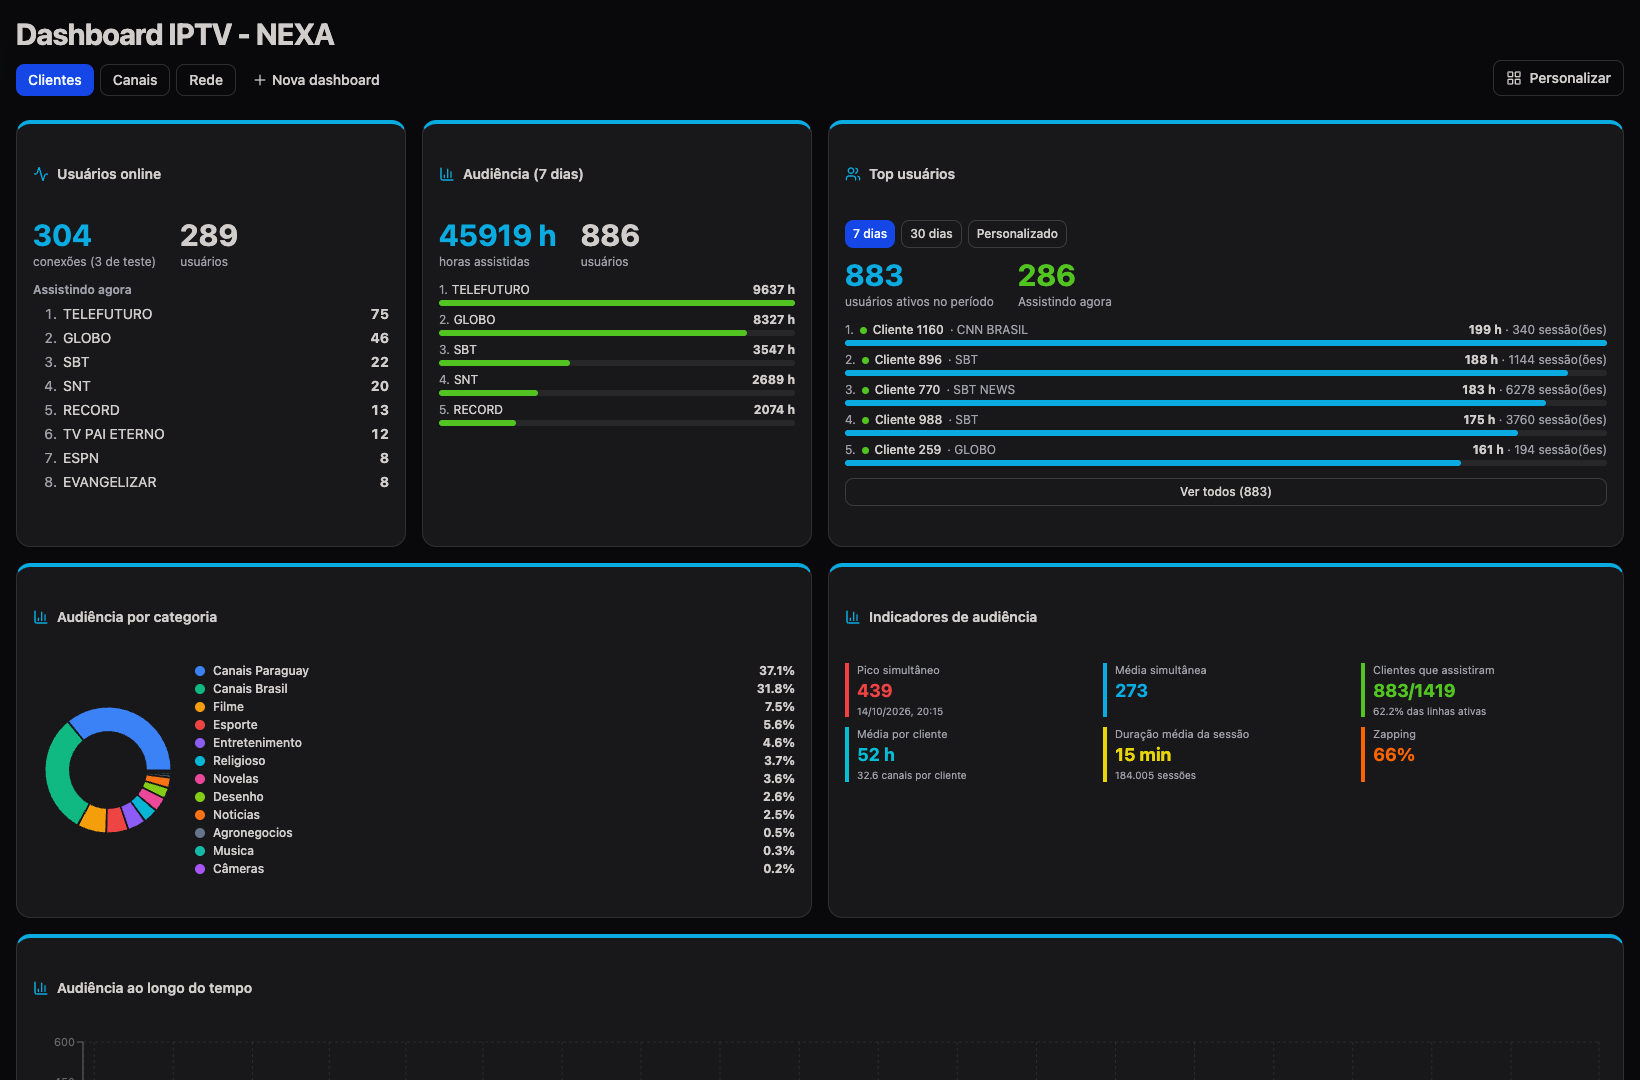
Task: Click the green online dot for Cliente 1160
Action: (x=864, y=330)
